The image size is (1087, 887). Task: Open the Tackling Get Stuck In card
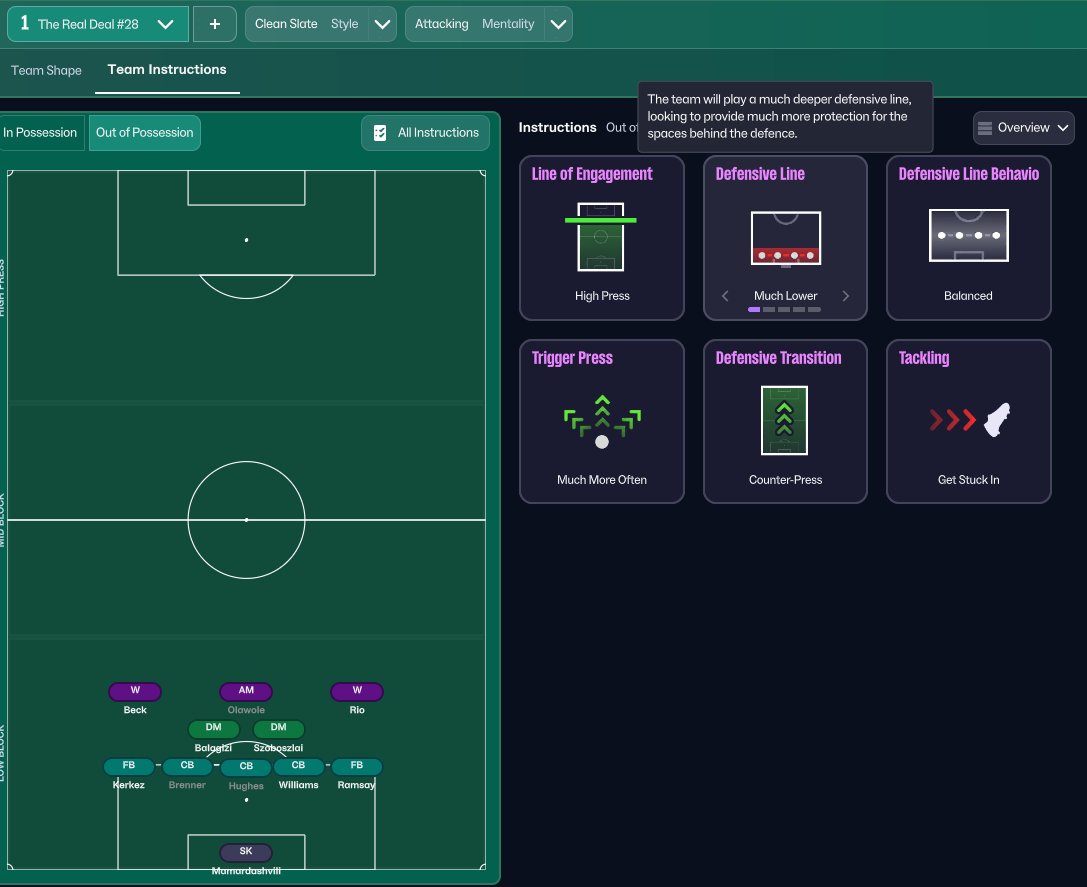(x=968, y=422)
